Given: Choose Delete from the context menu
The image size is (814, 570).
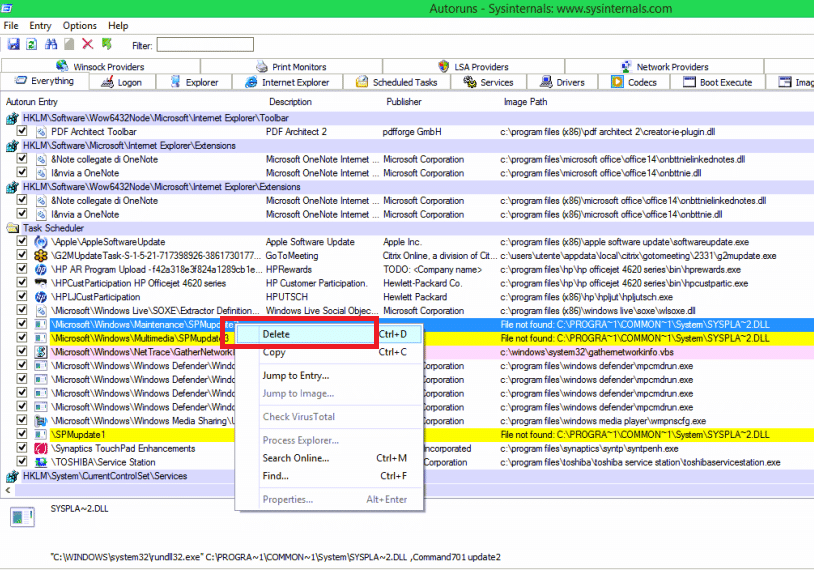Looking at the screenshot, I should coord(276,334).
